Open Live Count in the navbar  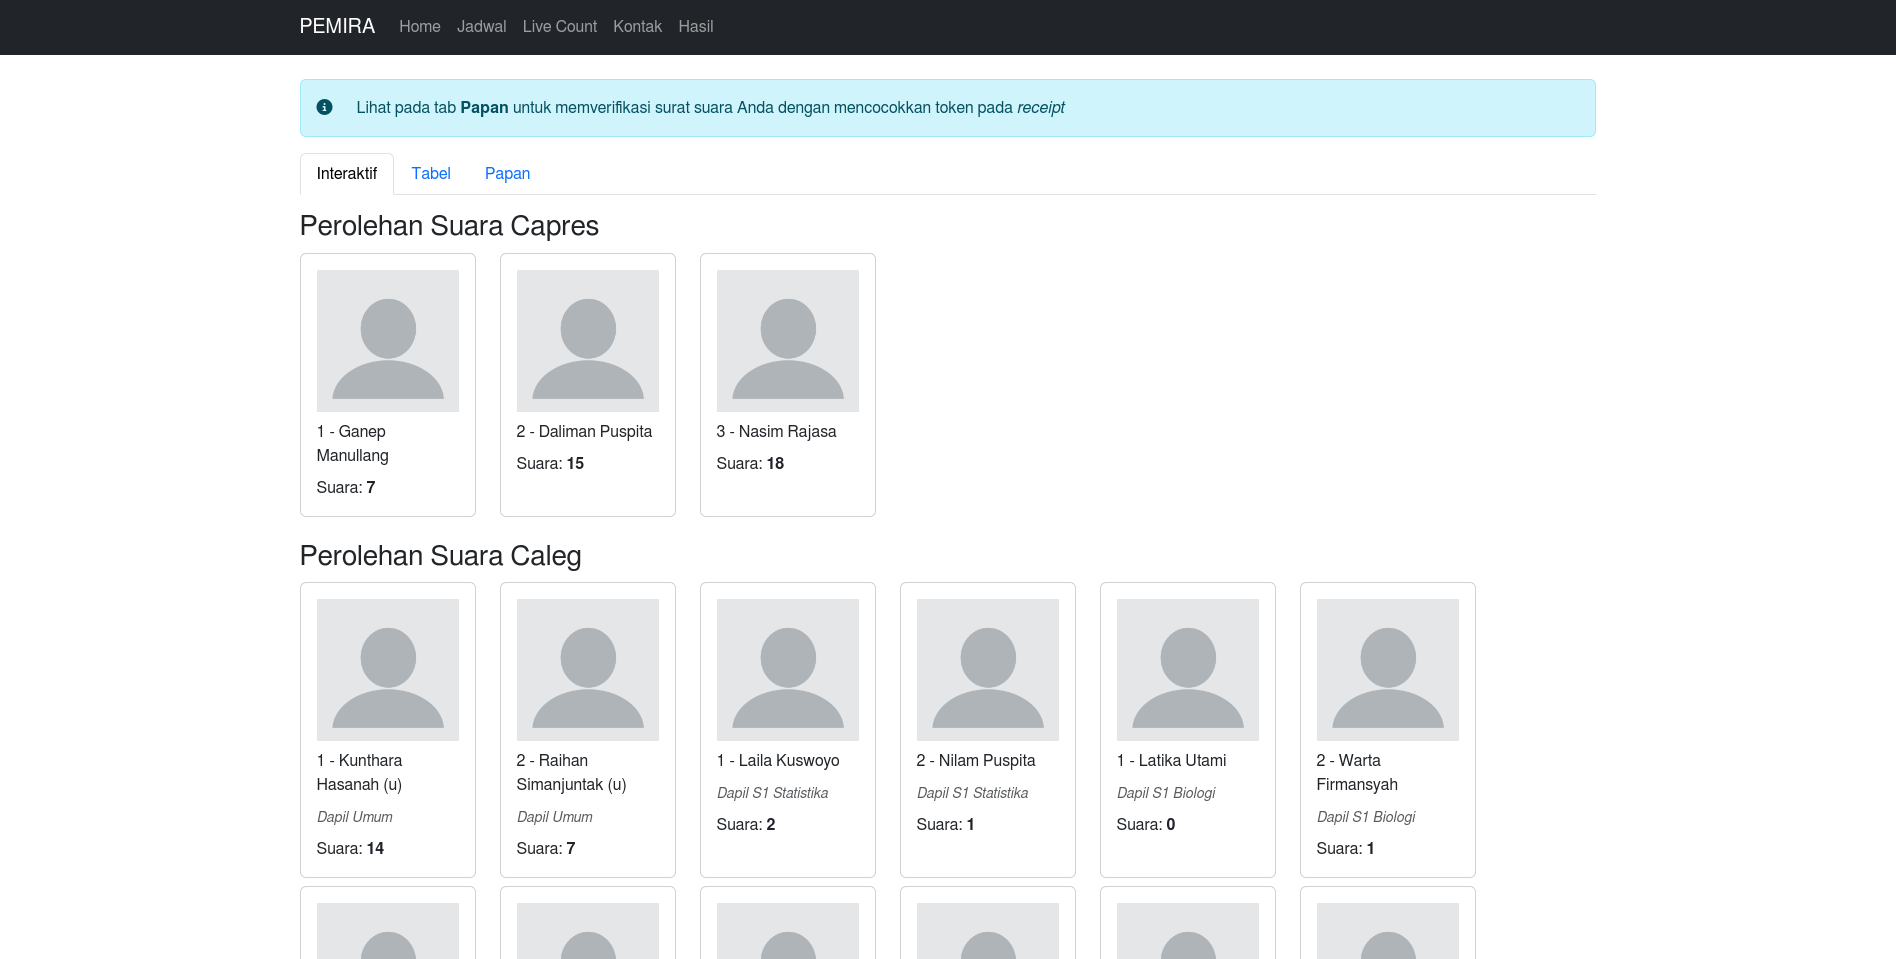[x=559, y=27]
